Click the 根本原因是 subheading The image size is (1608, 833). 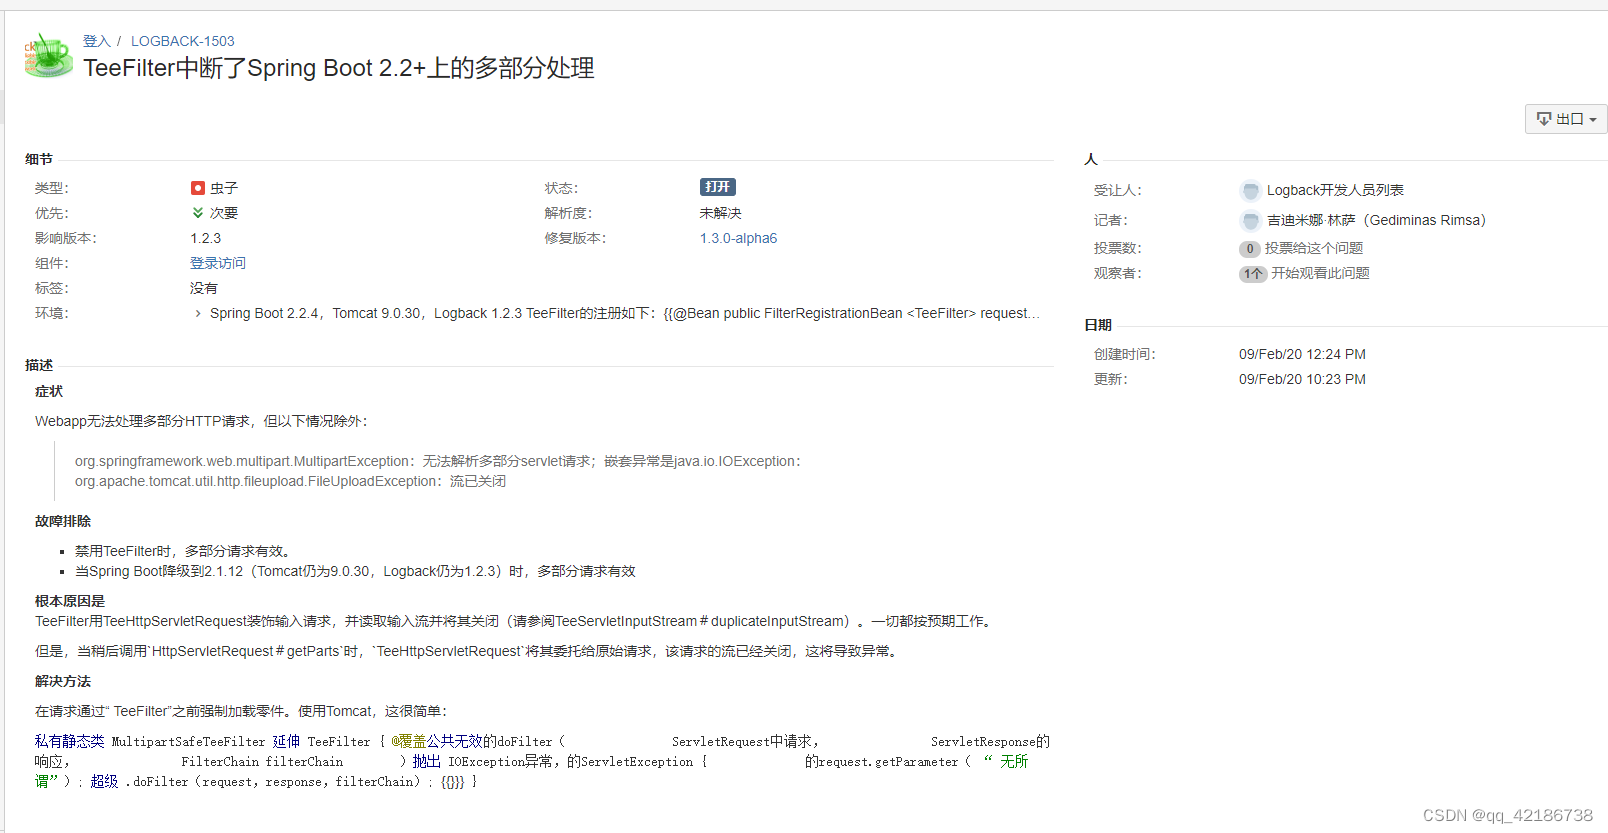[70, 601]
